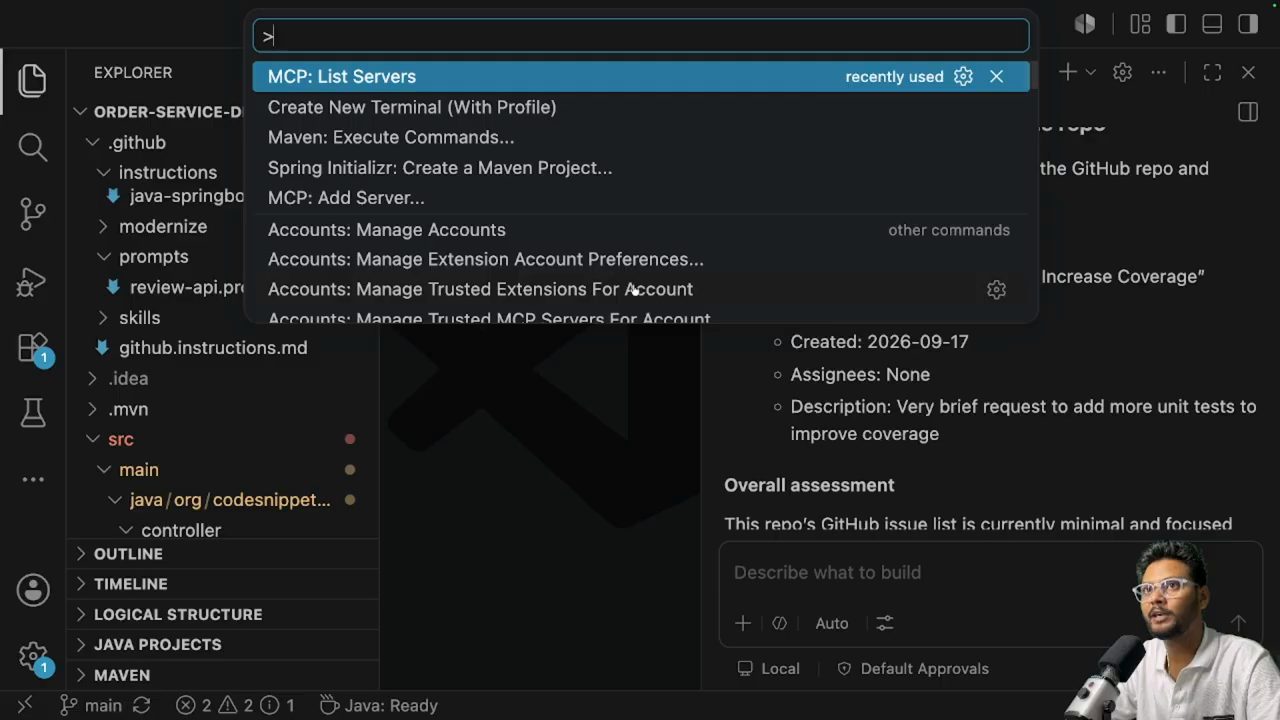Open the Source Control view

pos(32,214)
